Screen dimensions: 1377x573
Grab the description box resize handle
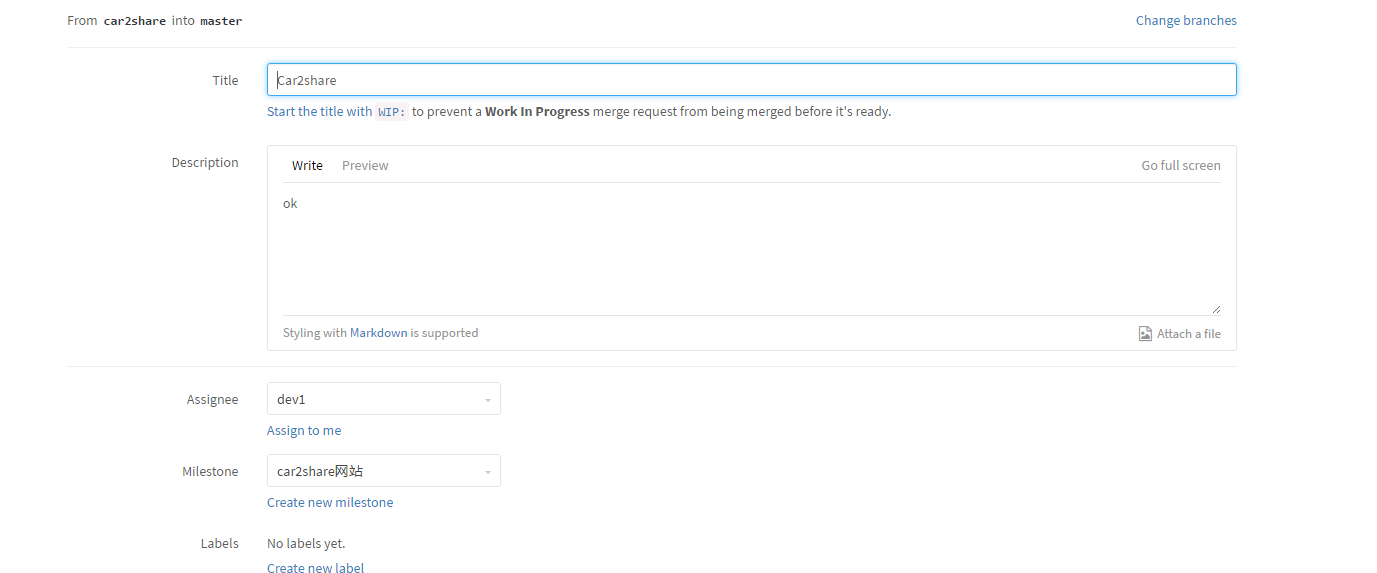pos(1216,310)
